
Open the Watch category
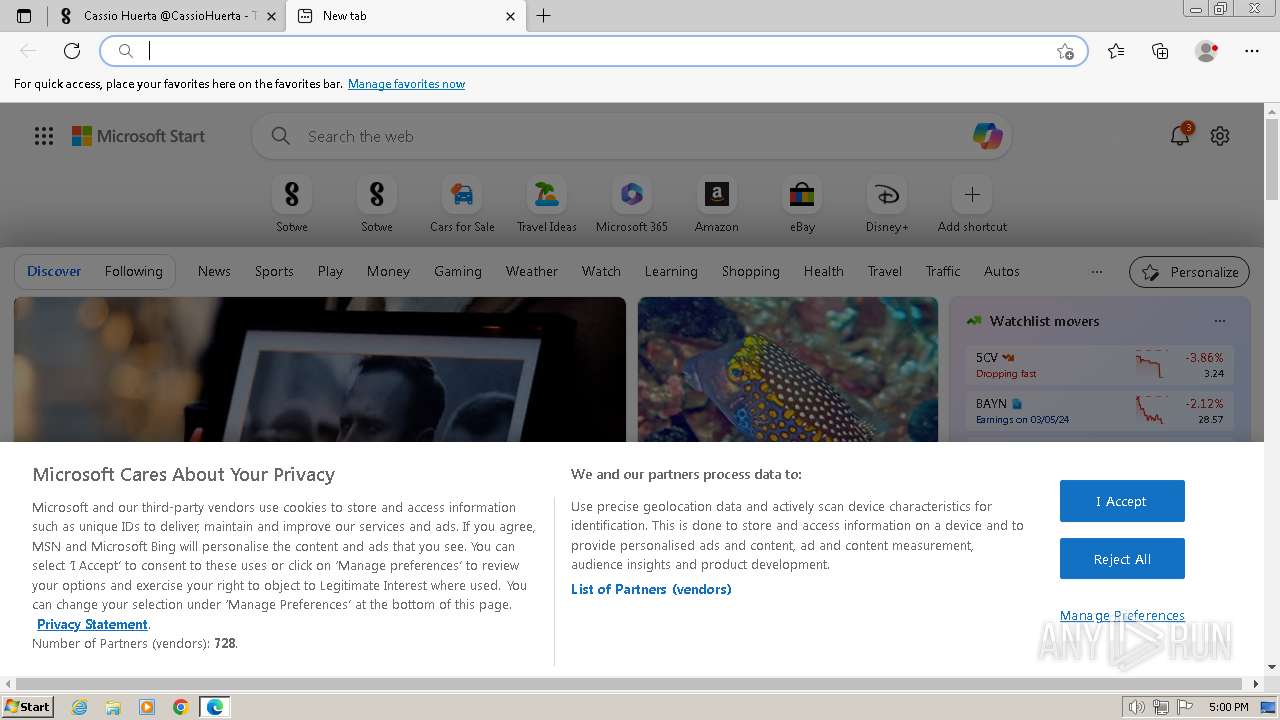pyautogui.click(x=601, y=271)
